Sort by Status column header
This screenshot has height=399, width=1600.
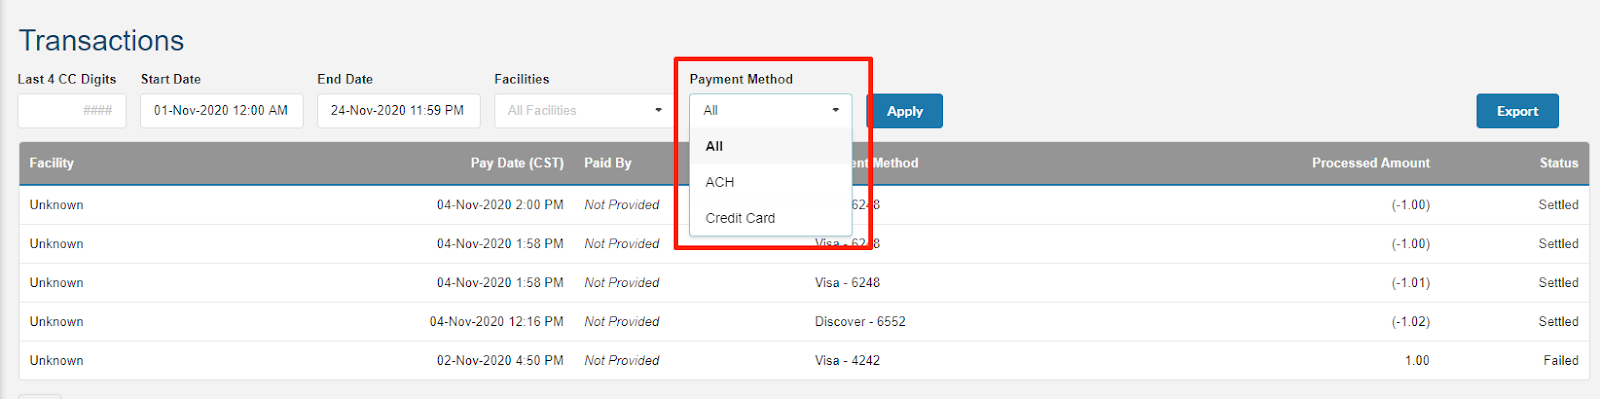point(1559,163)
